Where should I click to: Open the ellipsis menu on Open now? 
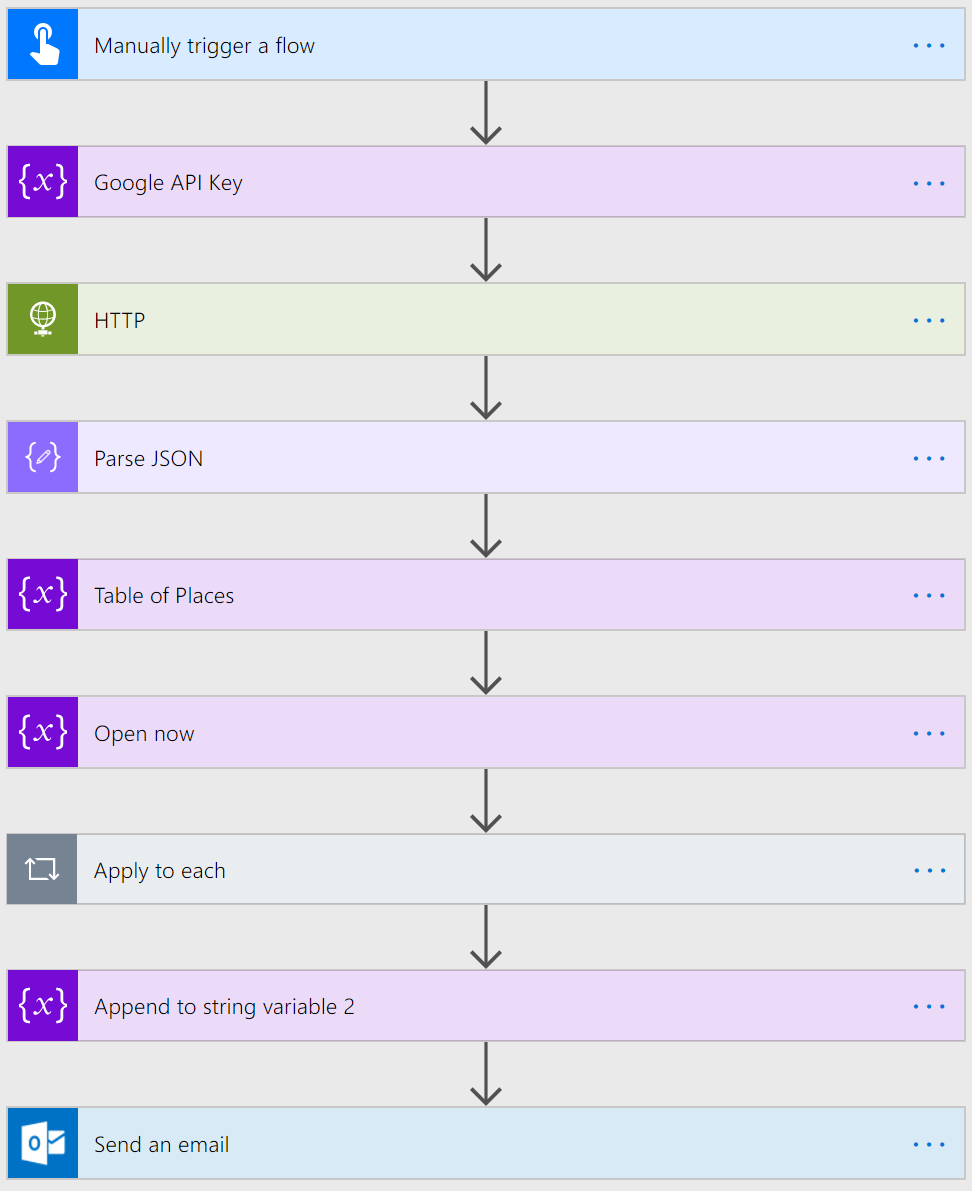click(929, 733)
